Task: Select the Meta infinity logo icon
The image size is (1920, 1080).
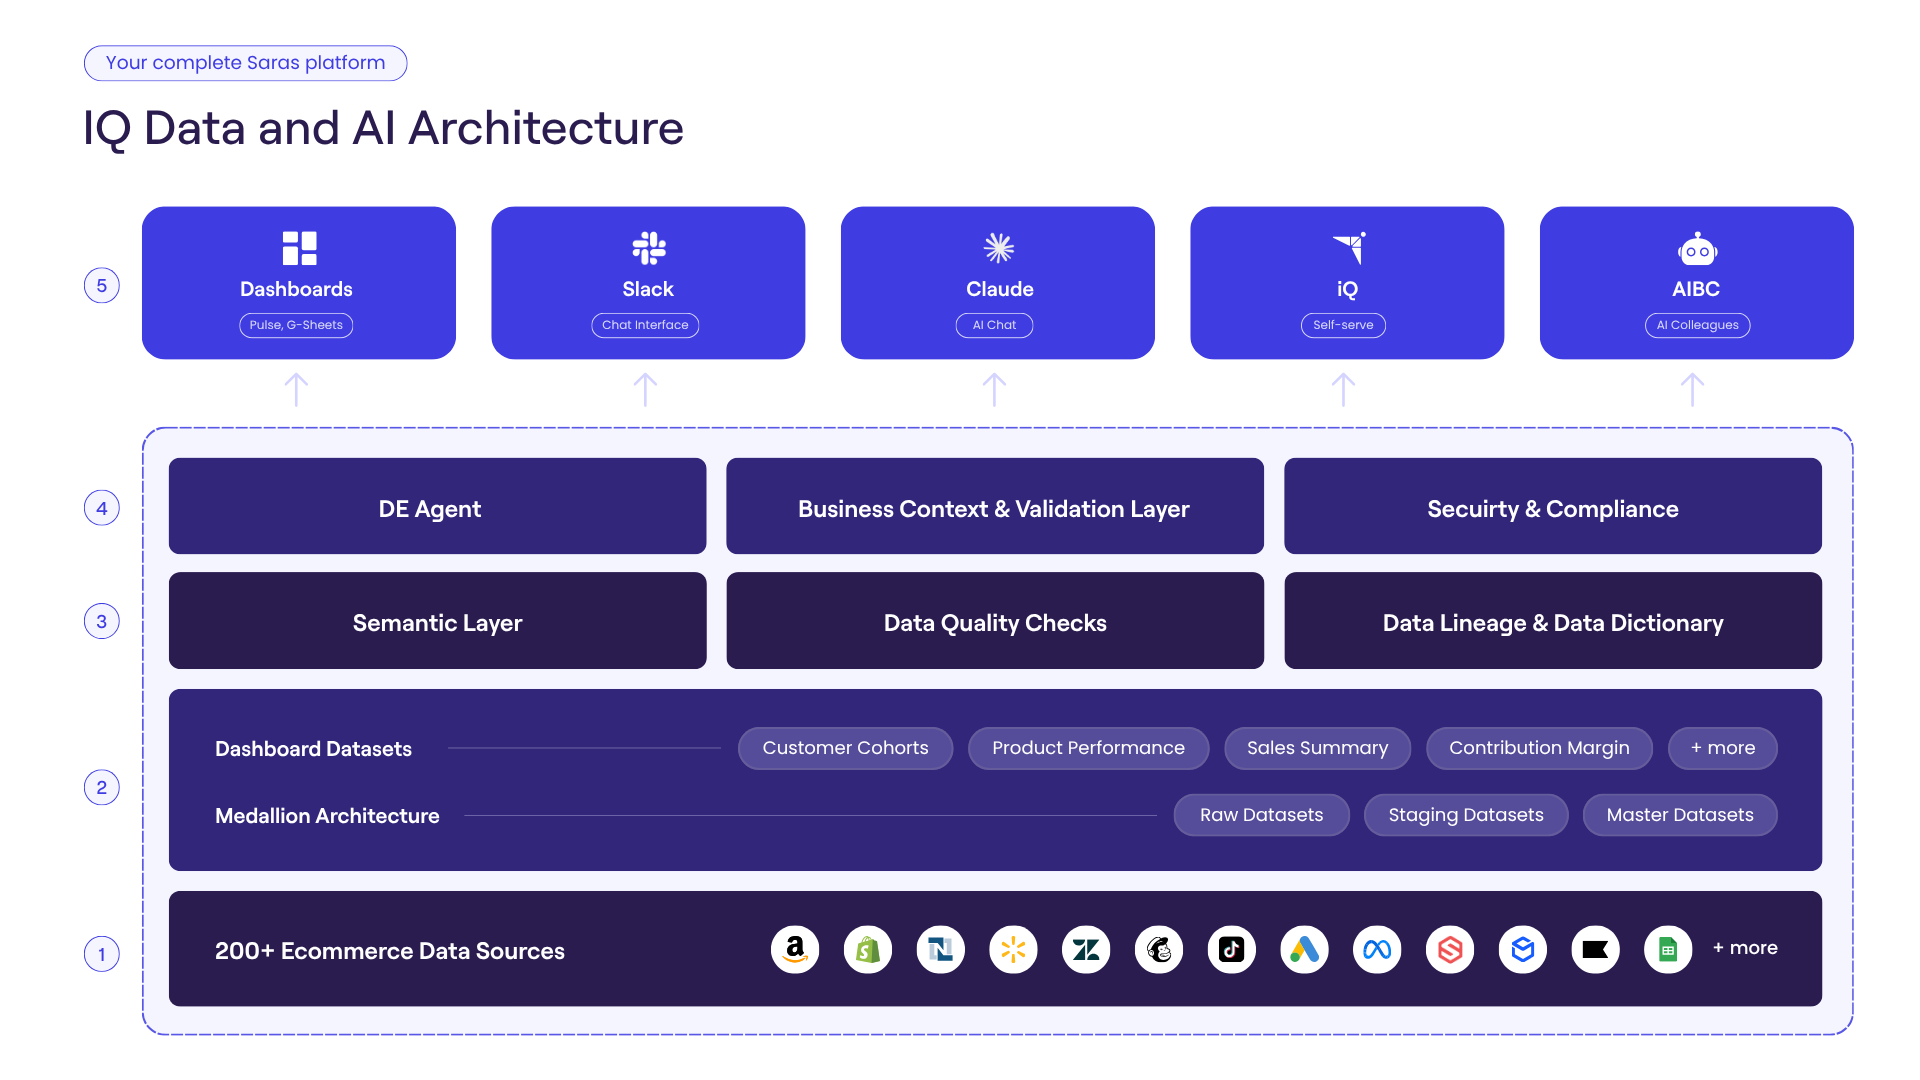Action: click(x=1377, y=949)
